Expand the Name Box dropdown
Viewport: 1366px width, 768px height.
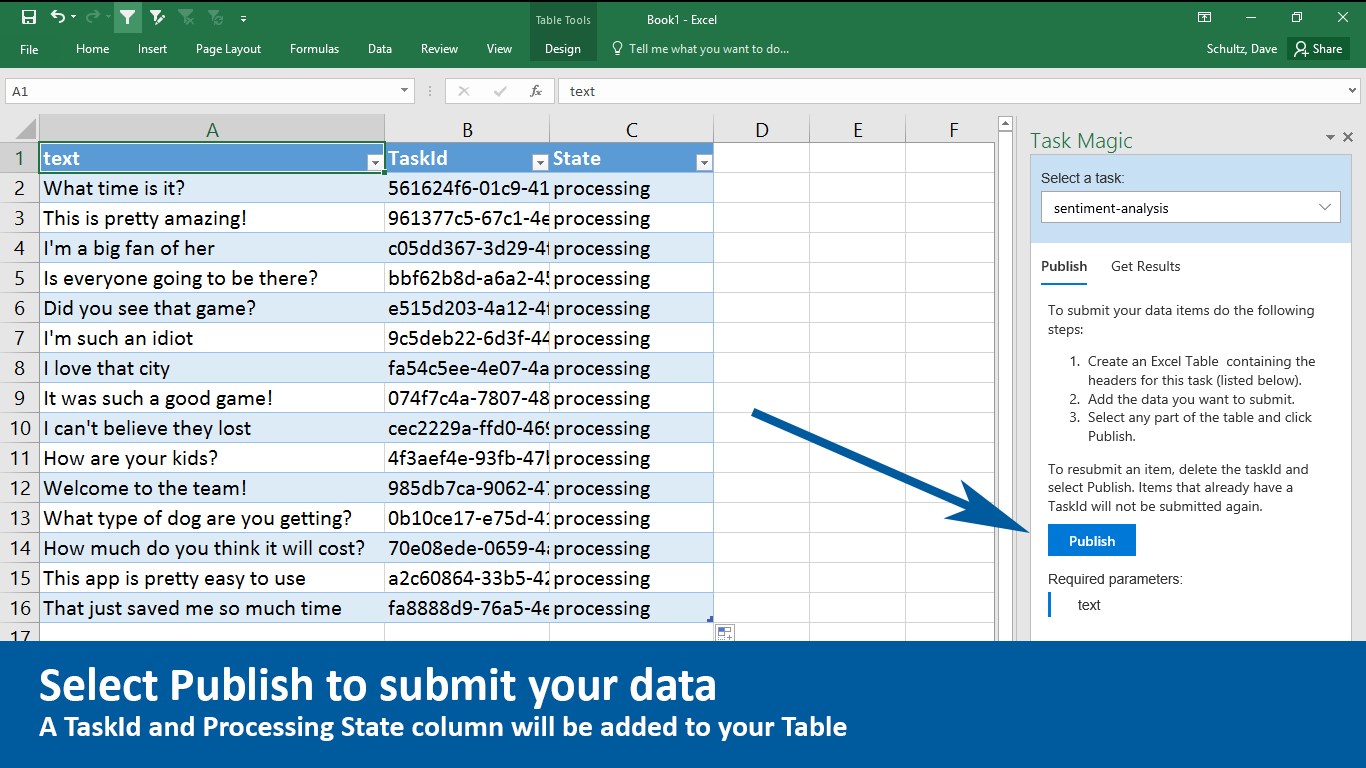pyautogui.click(x=405, y=91)
